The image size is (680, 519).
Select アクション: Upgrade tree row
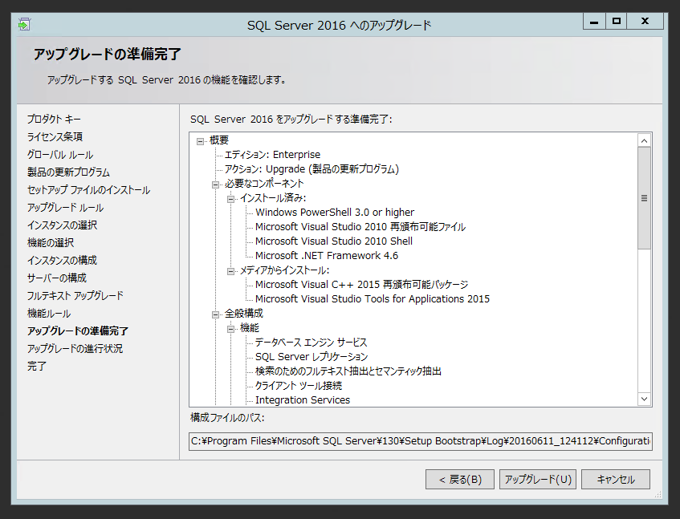pyautogui.click(x=311, y=169)
